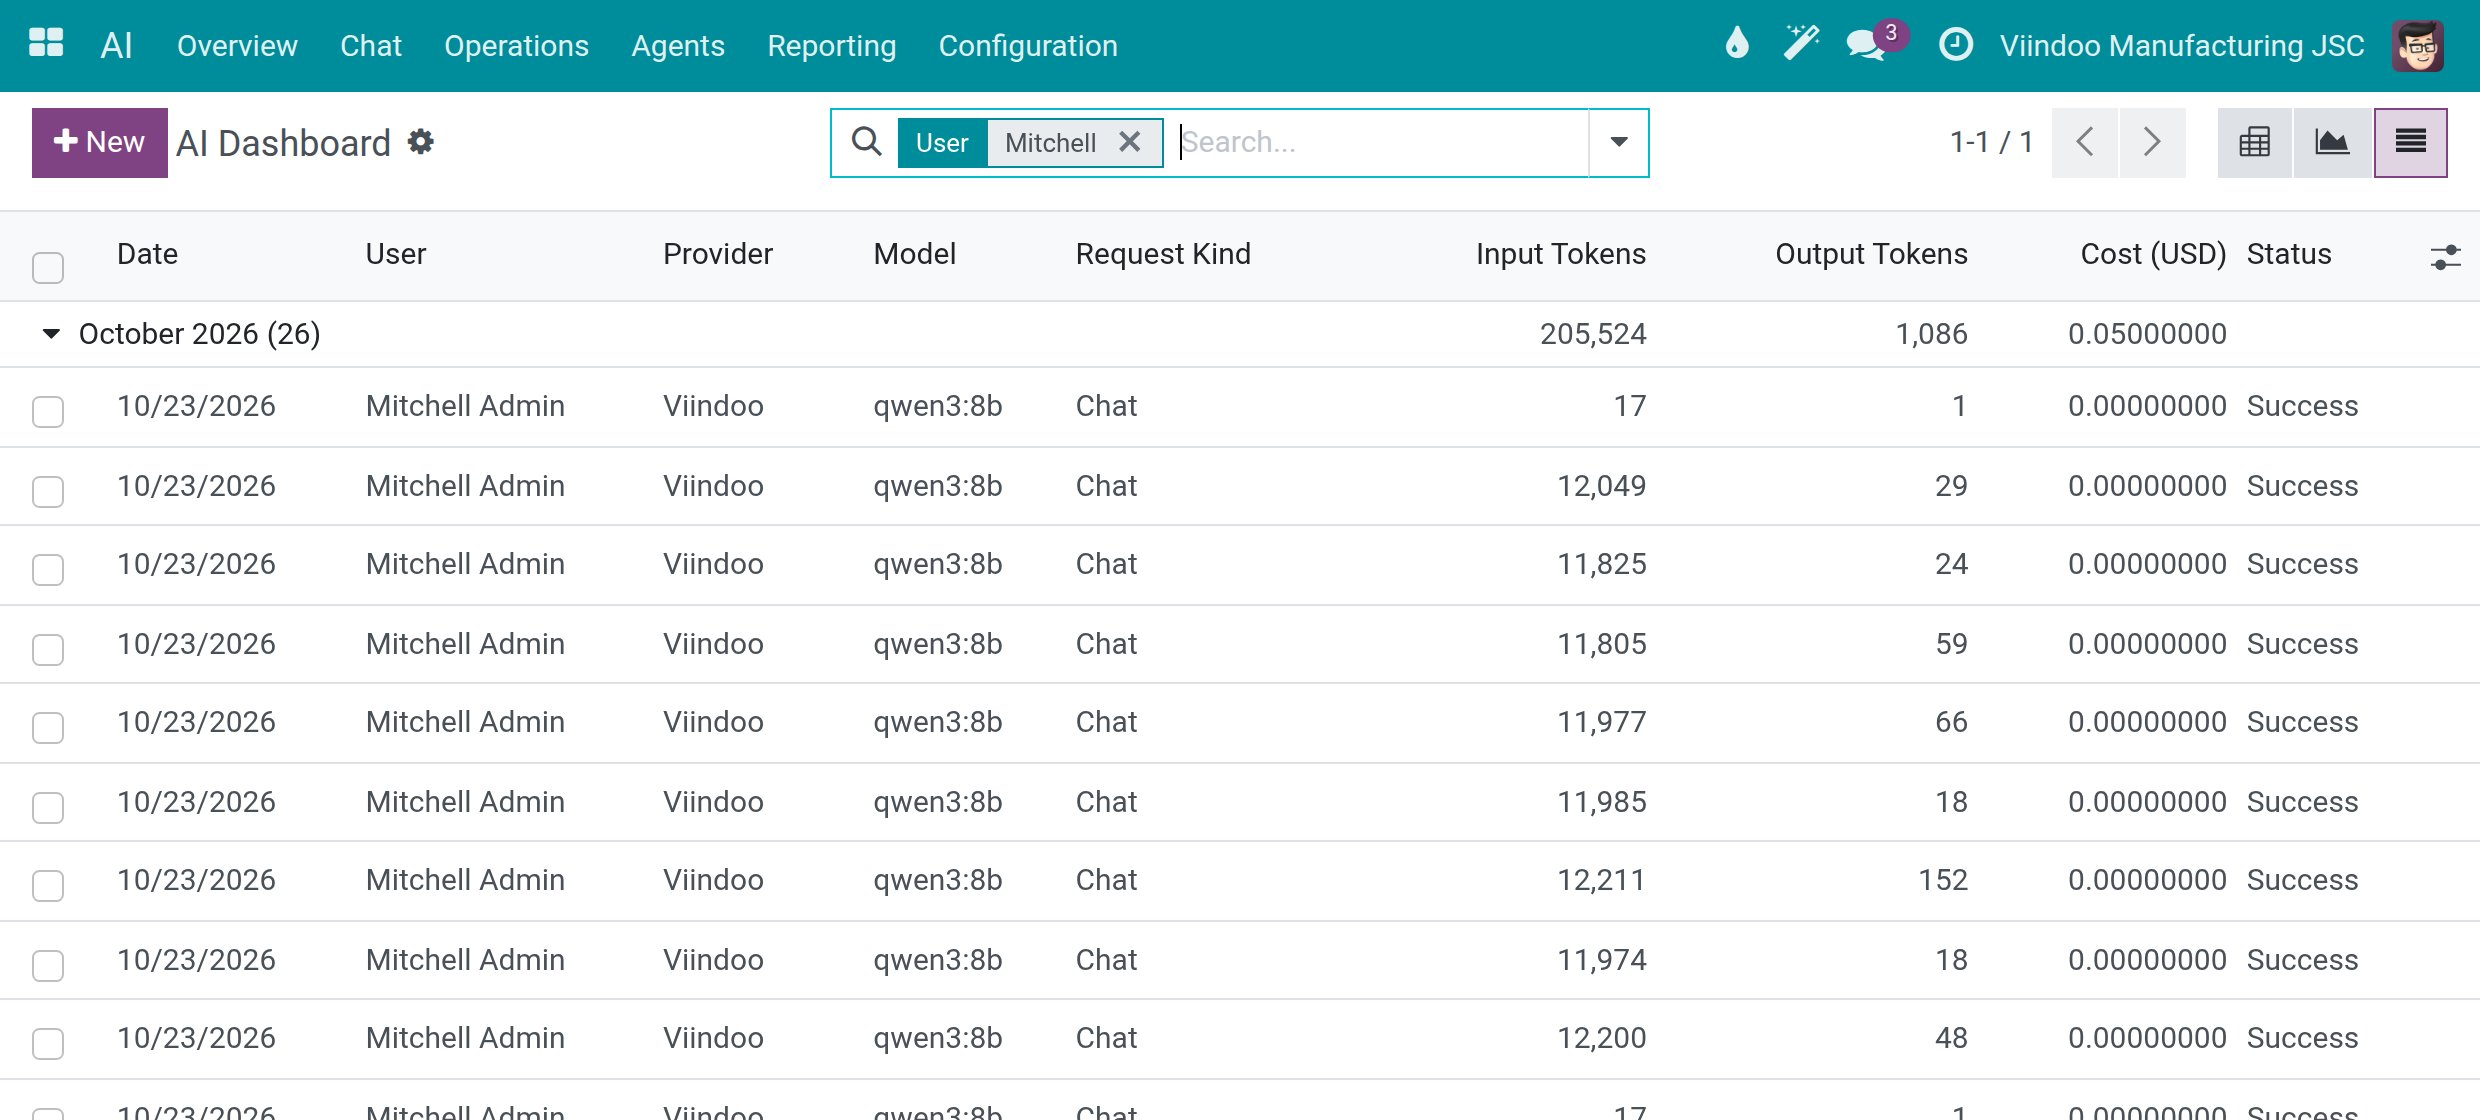Sort by the Input Tokens column header

coord(1560,254)
